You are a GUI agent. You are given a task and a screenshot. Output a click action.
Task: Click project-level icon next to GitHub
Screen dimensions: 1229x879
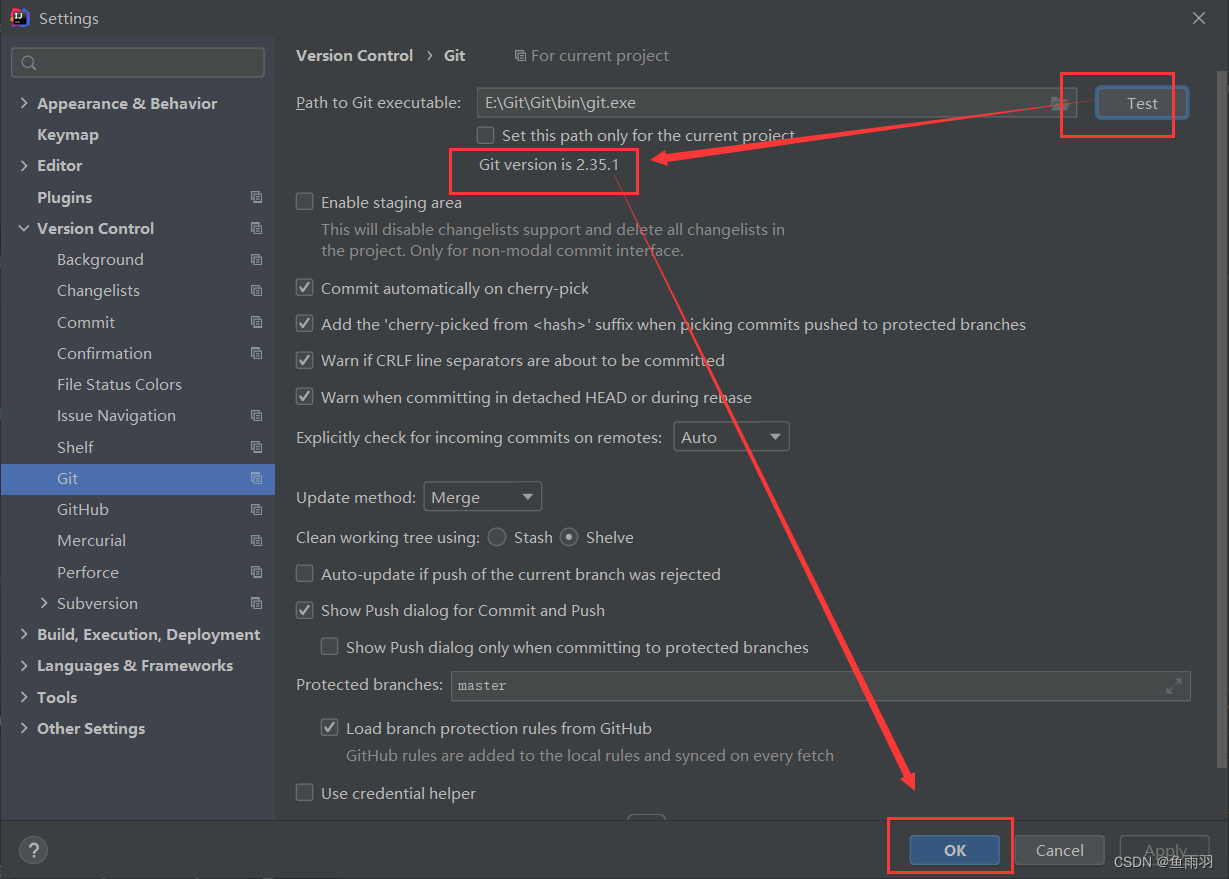[257, 510]
